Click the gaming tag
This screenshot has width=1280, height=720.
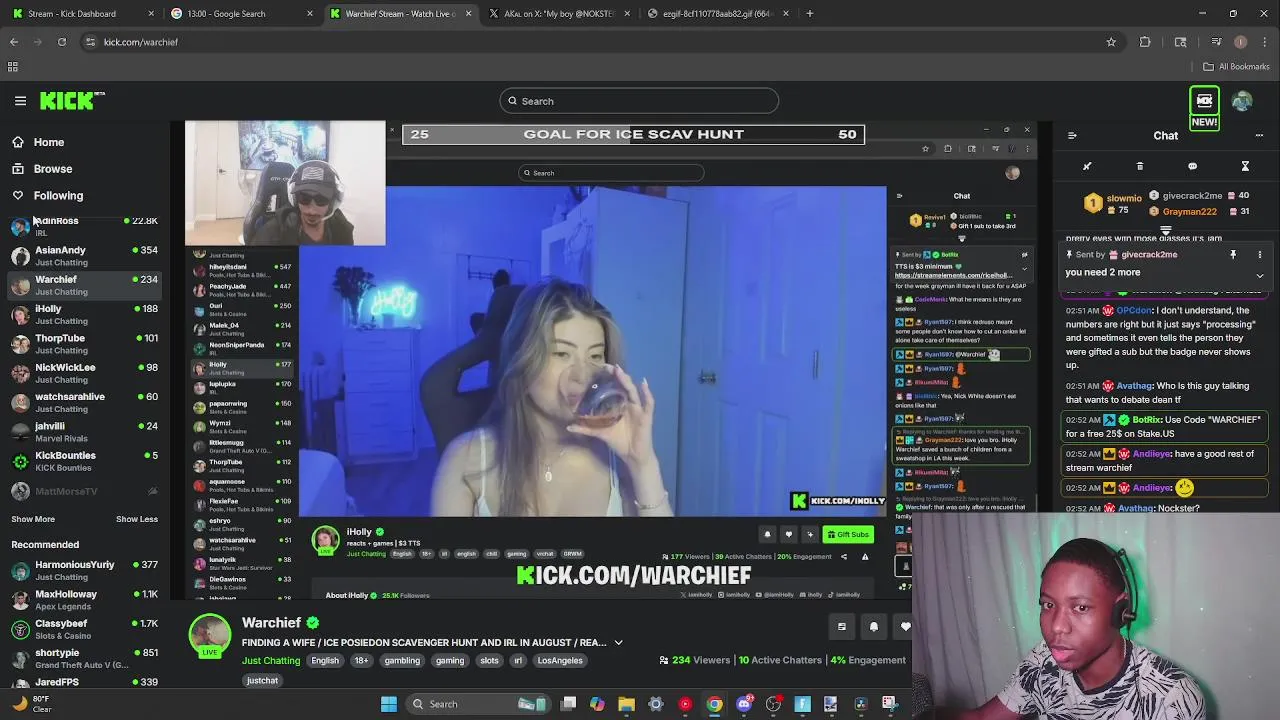(450, 661)
